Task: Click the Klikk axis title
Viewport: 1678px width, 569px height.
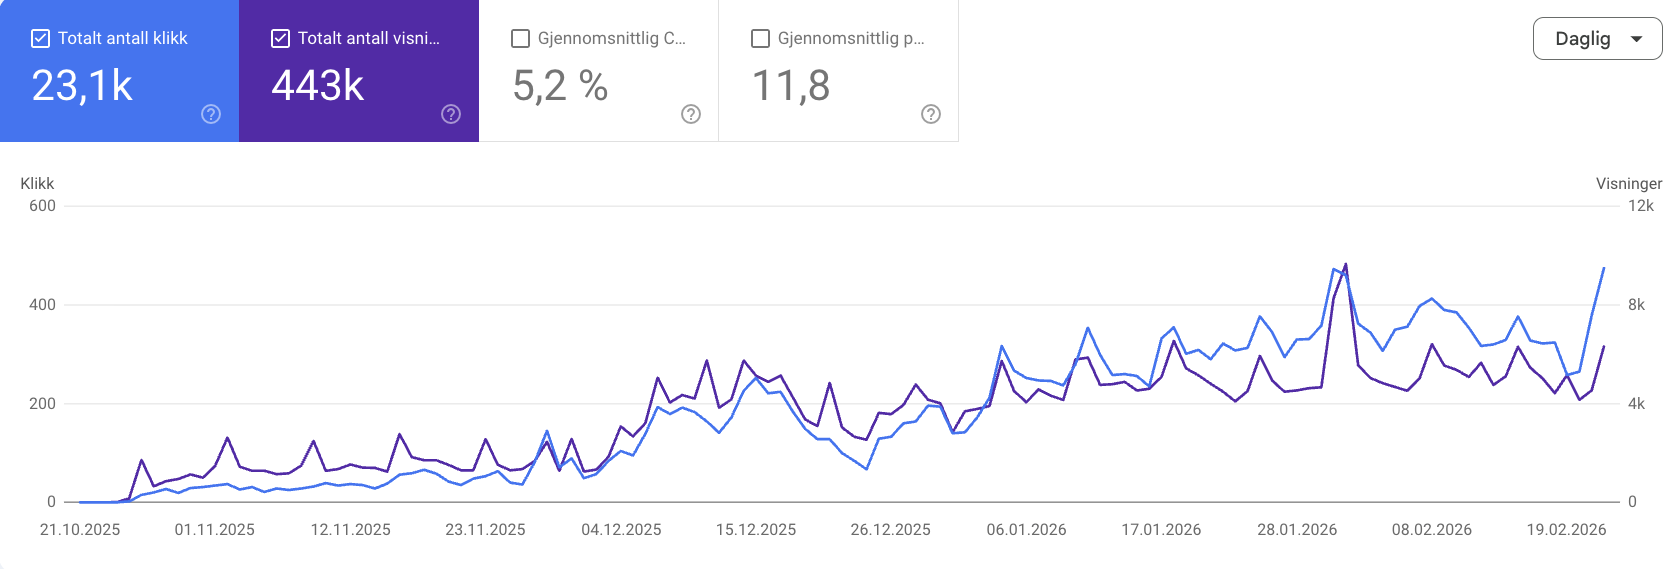Action: (37, 183)
